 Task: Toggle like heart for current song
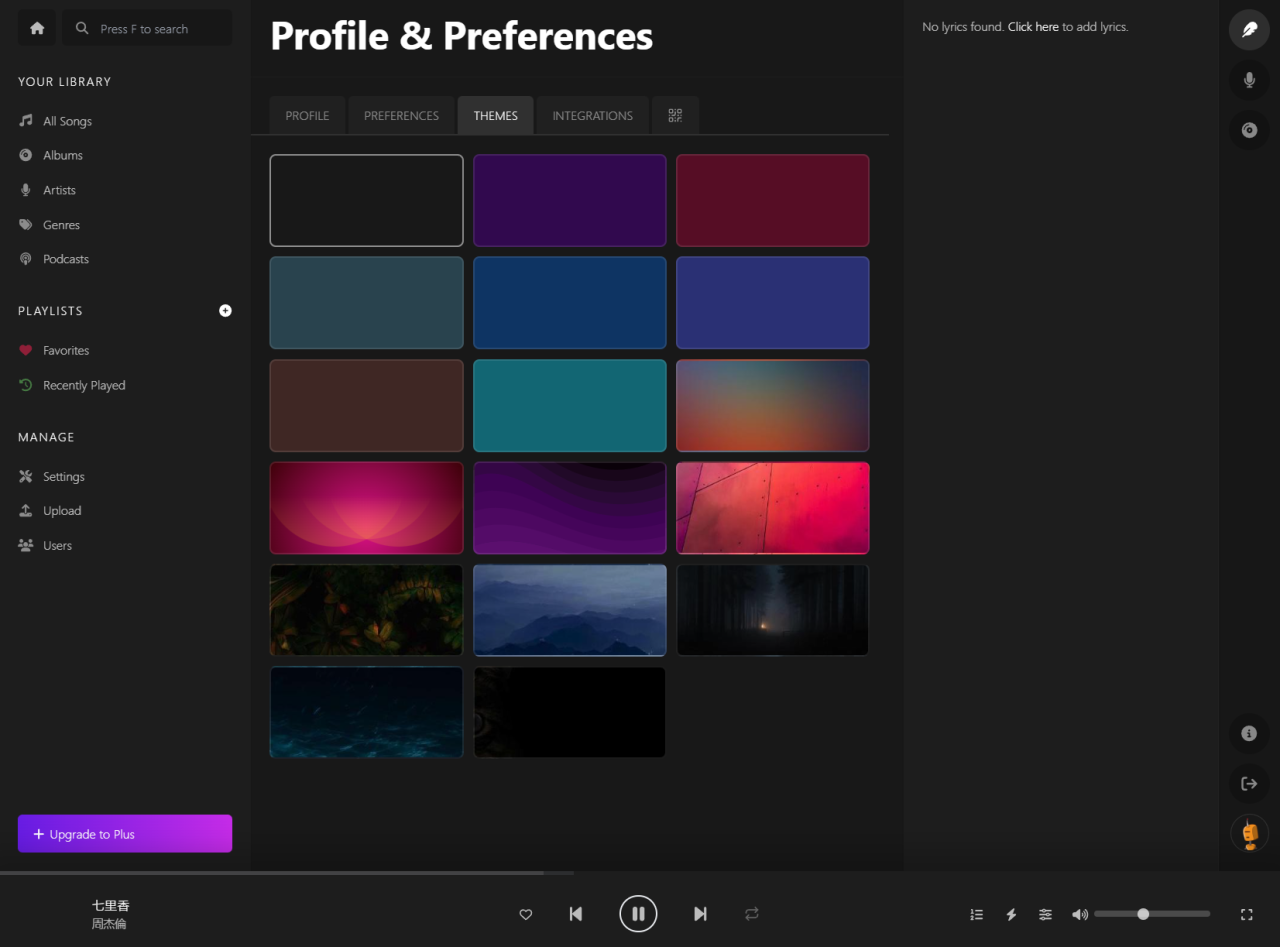[x=526, y=914]
